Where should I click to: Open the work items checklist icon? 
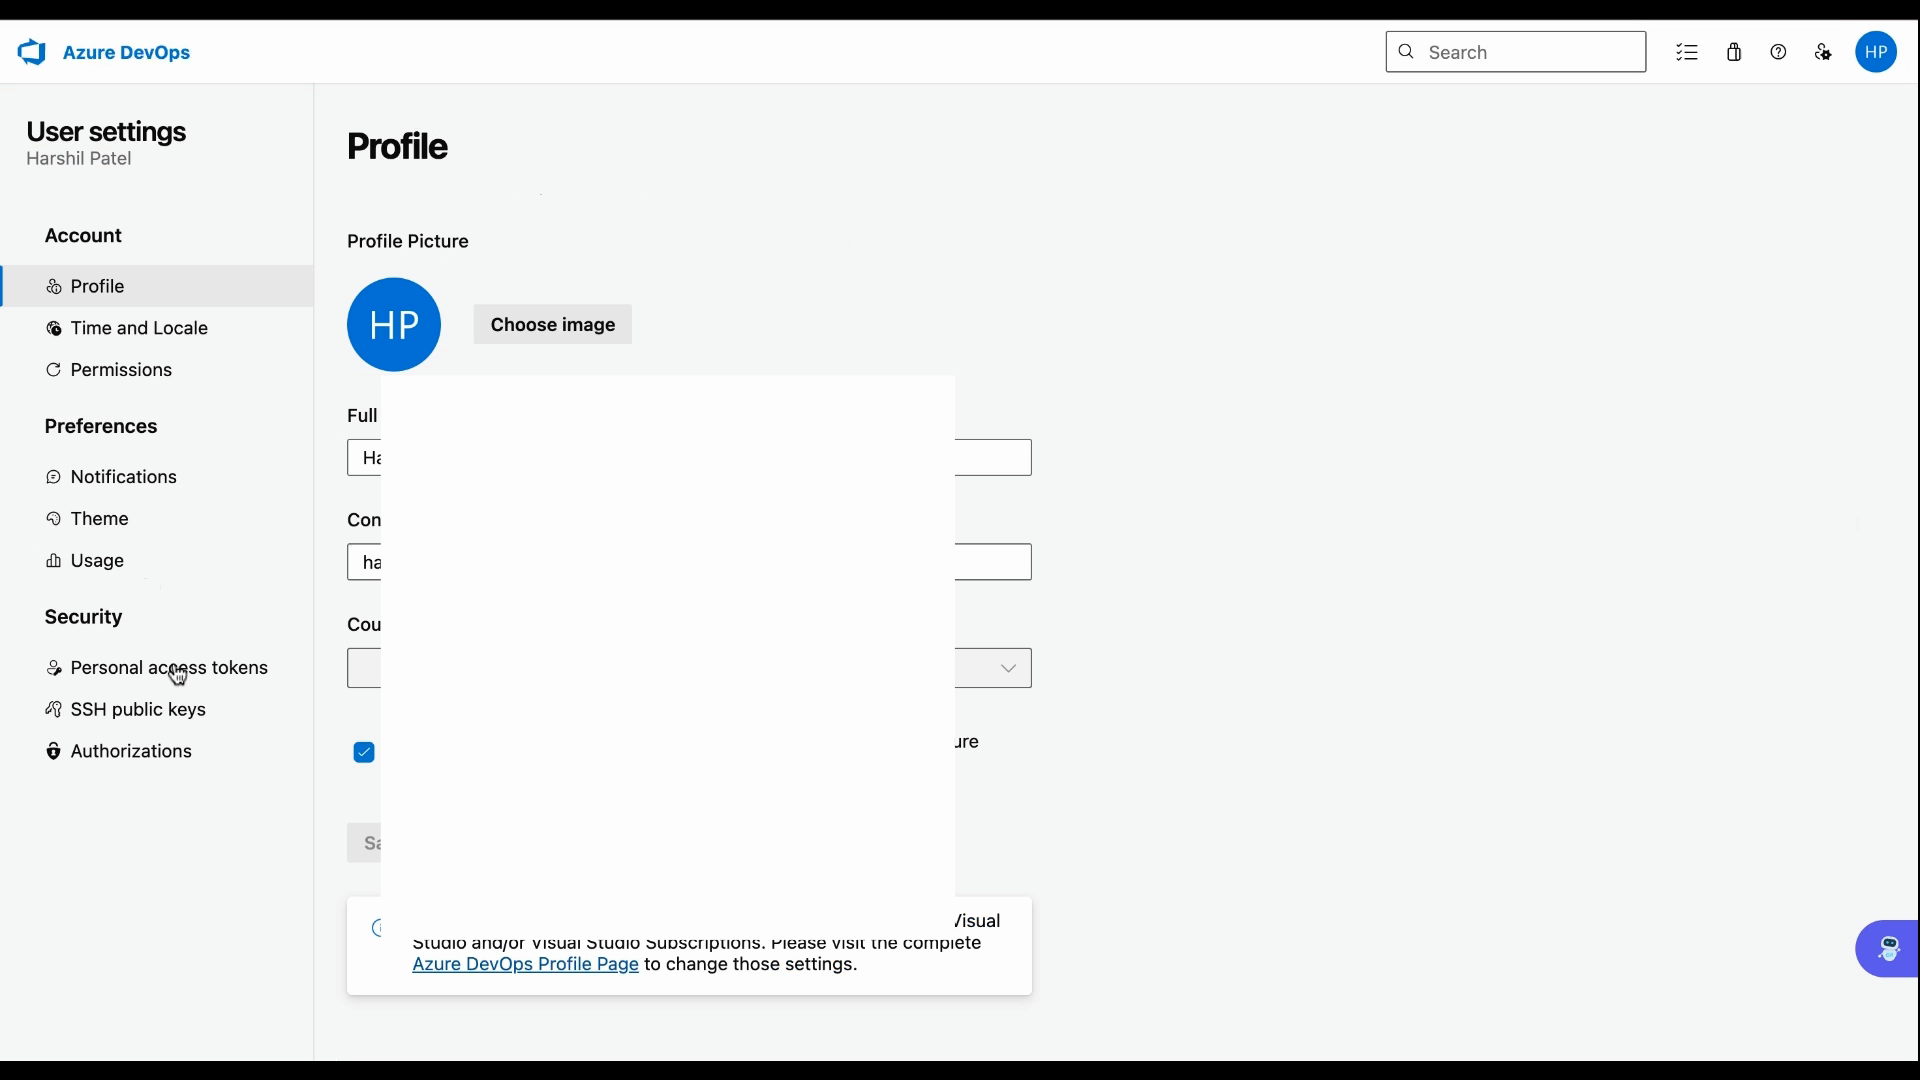coord(1687,52)
